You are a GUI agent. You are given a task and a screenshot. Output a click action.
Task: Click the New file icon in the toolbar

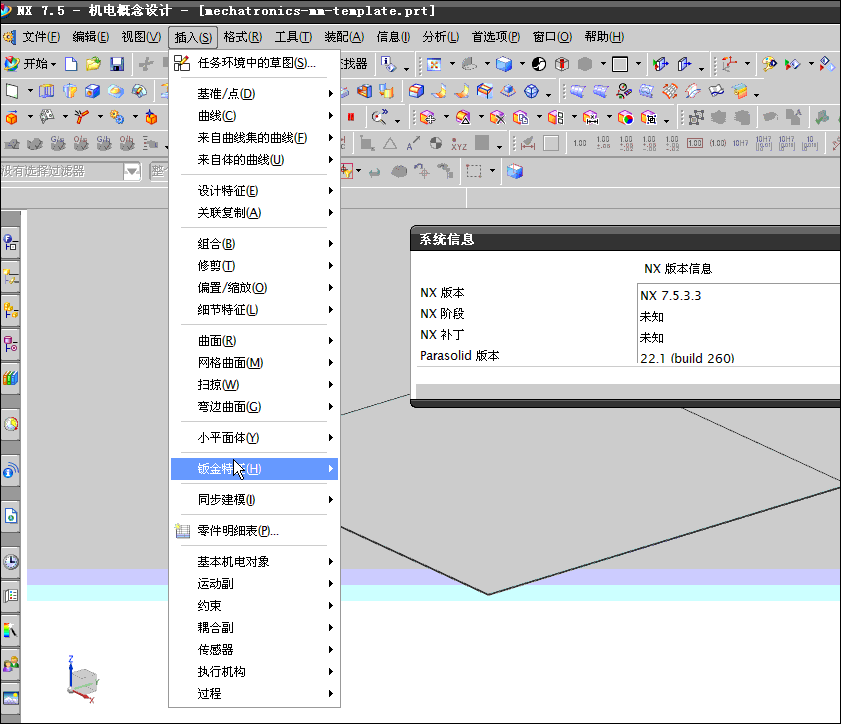tap(71, 64)
